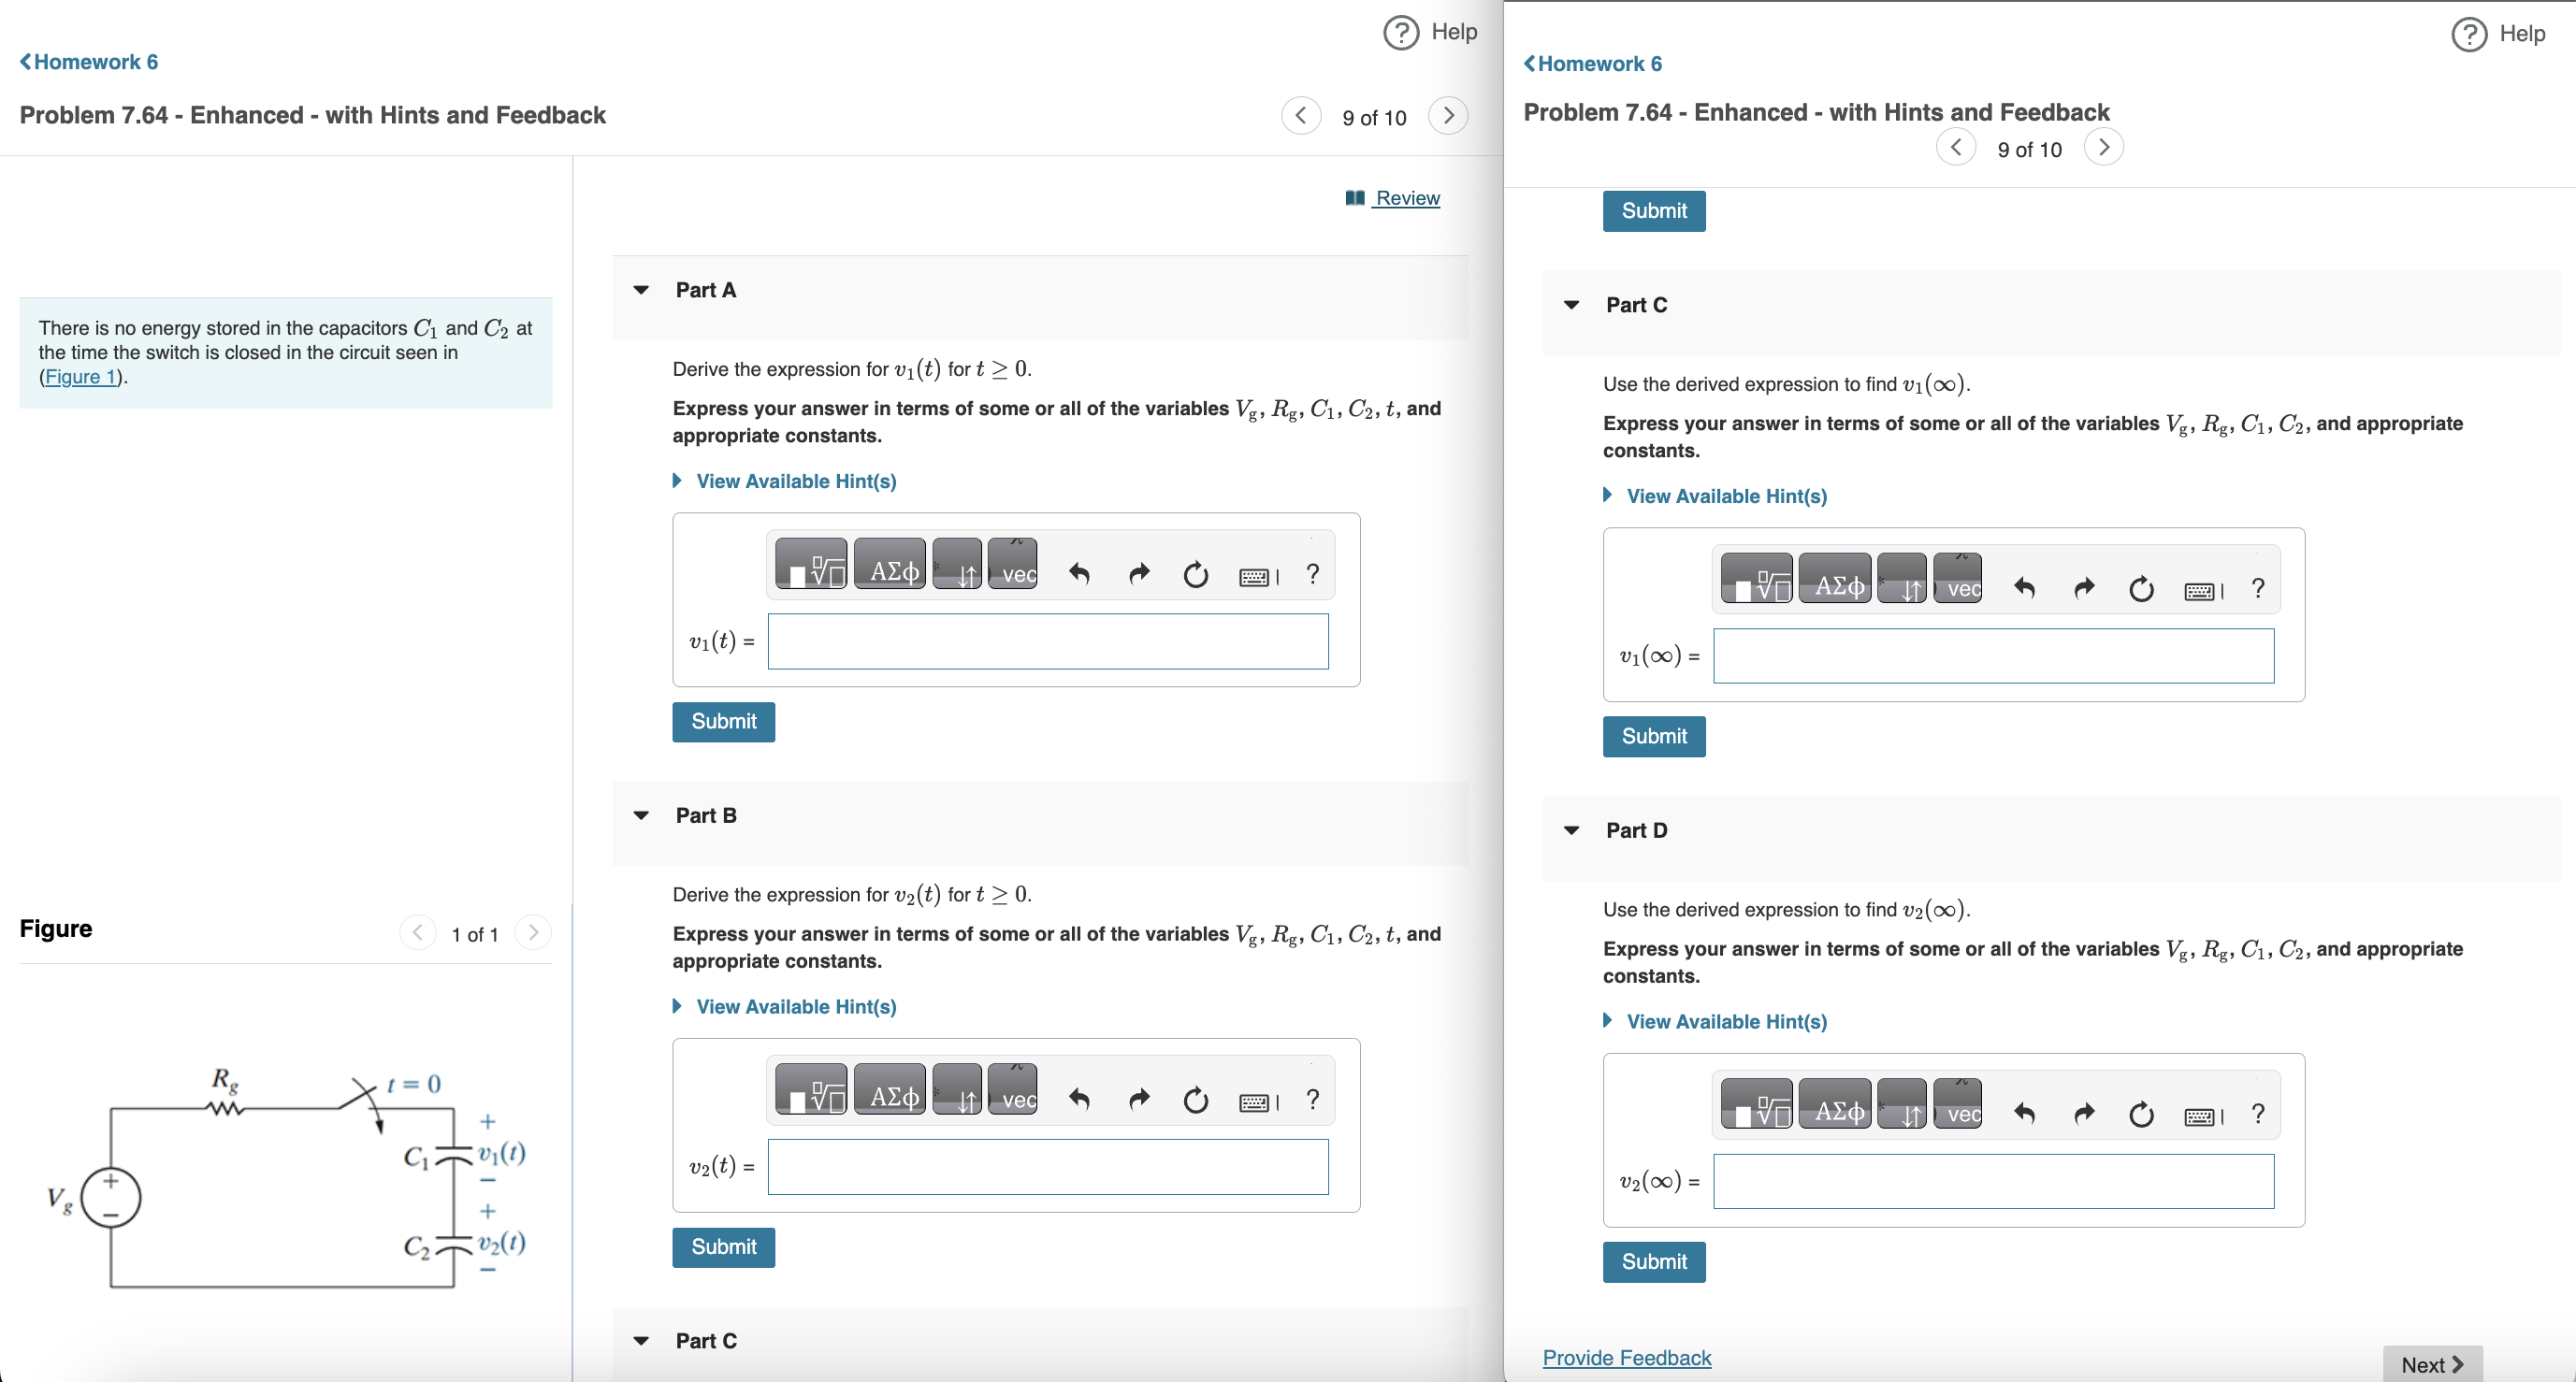Go to next problem arrow in left pane
Screen dimensions: 2576x1382
(1447, 116)
